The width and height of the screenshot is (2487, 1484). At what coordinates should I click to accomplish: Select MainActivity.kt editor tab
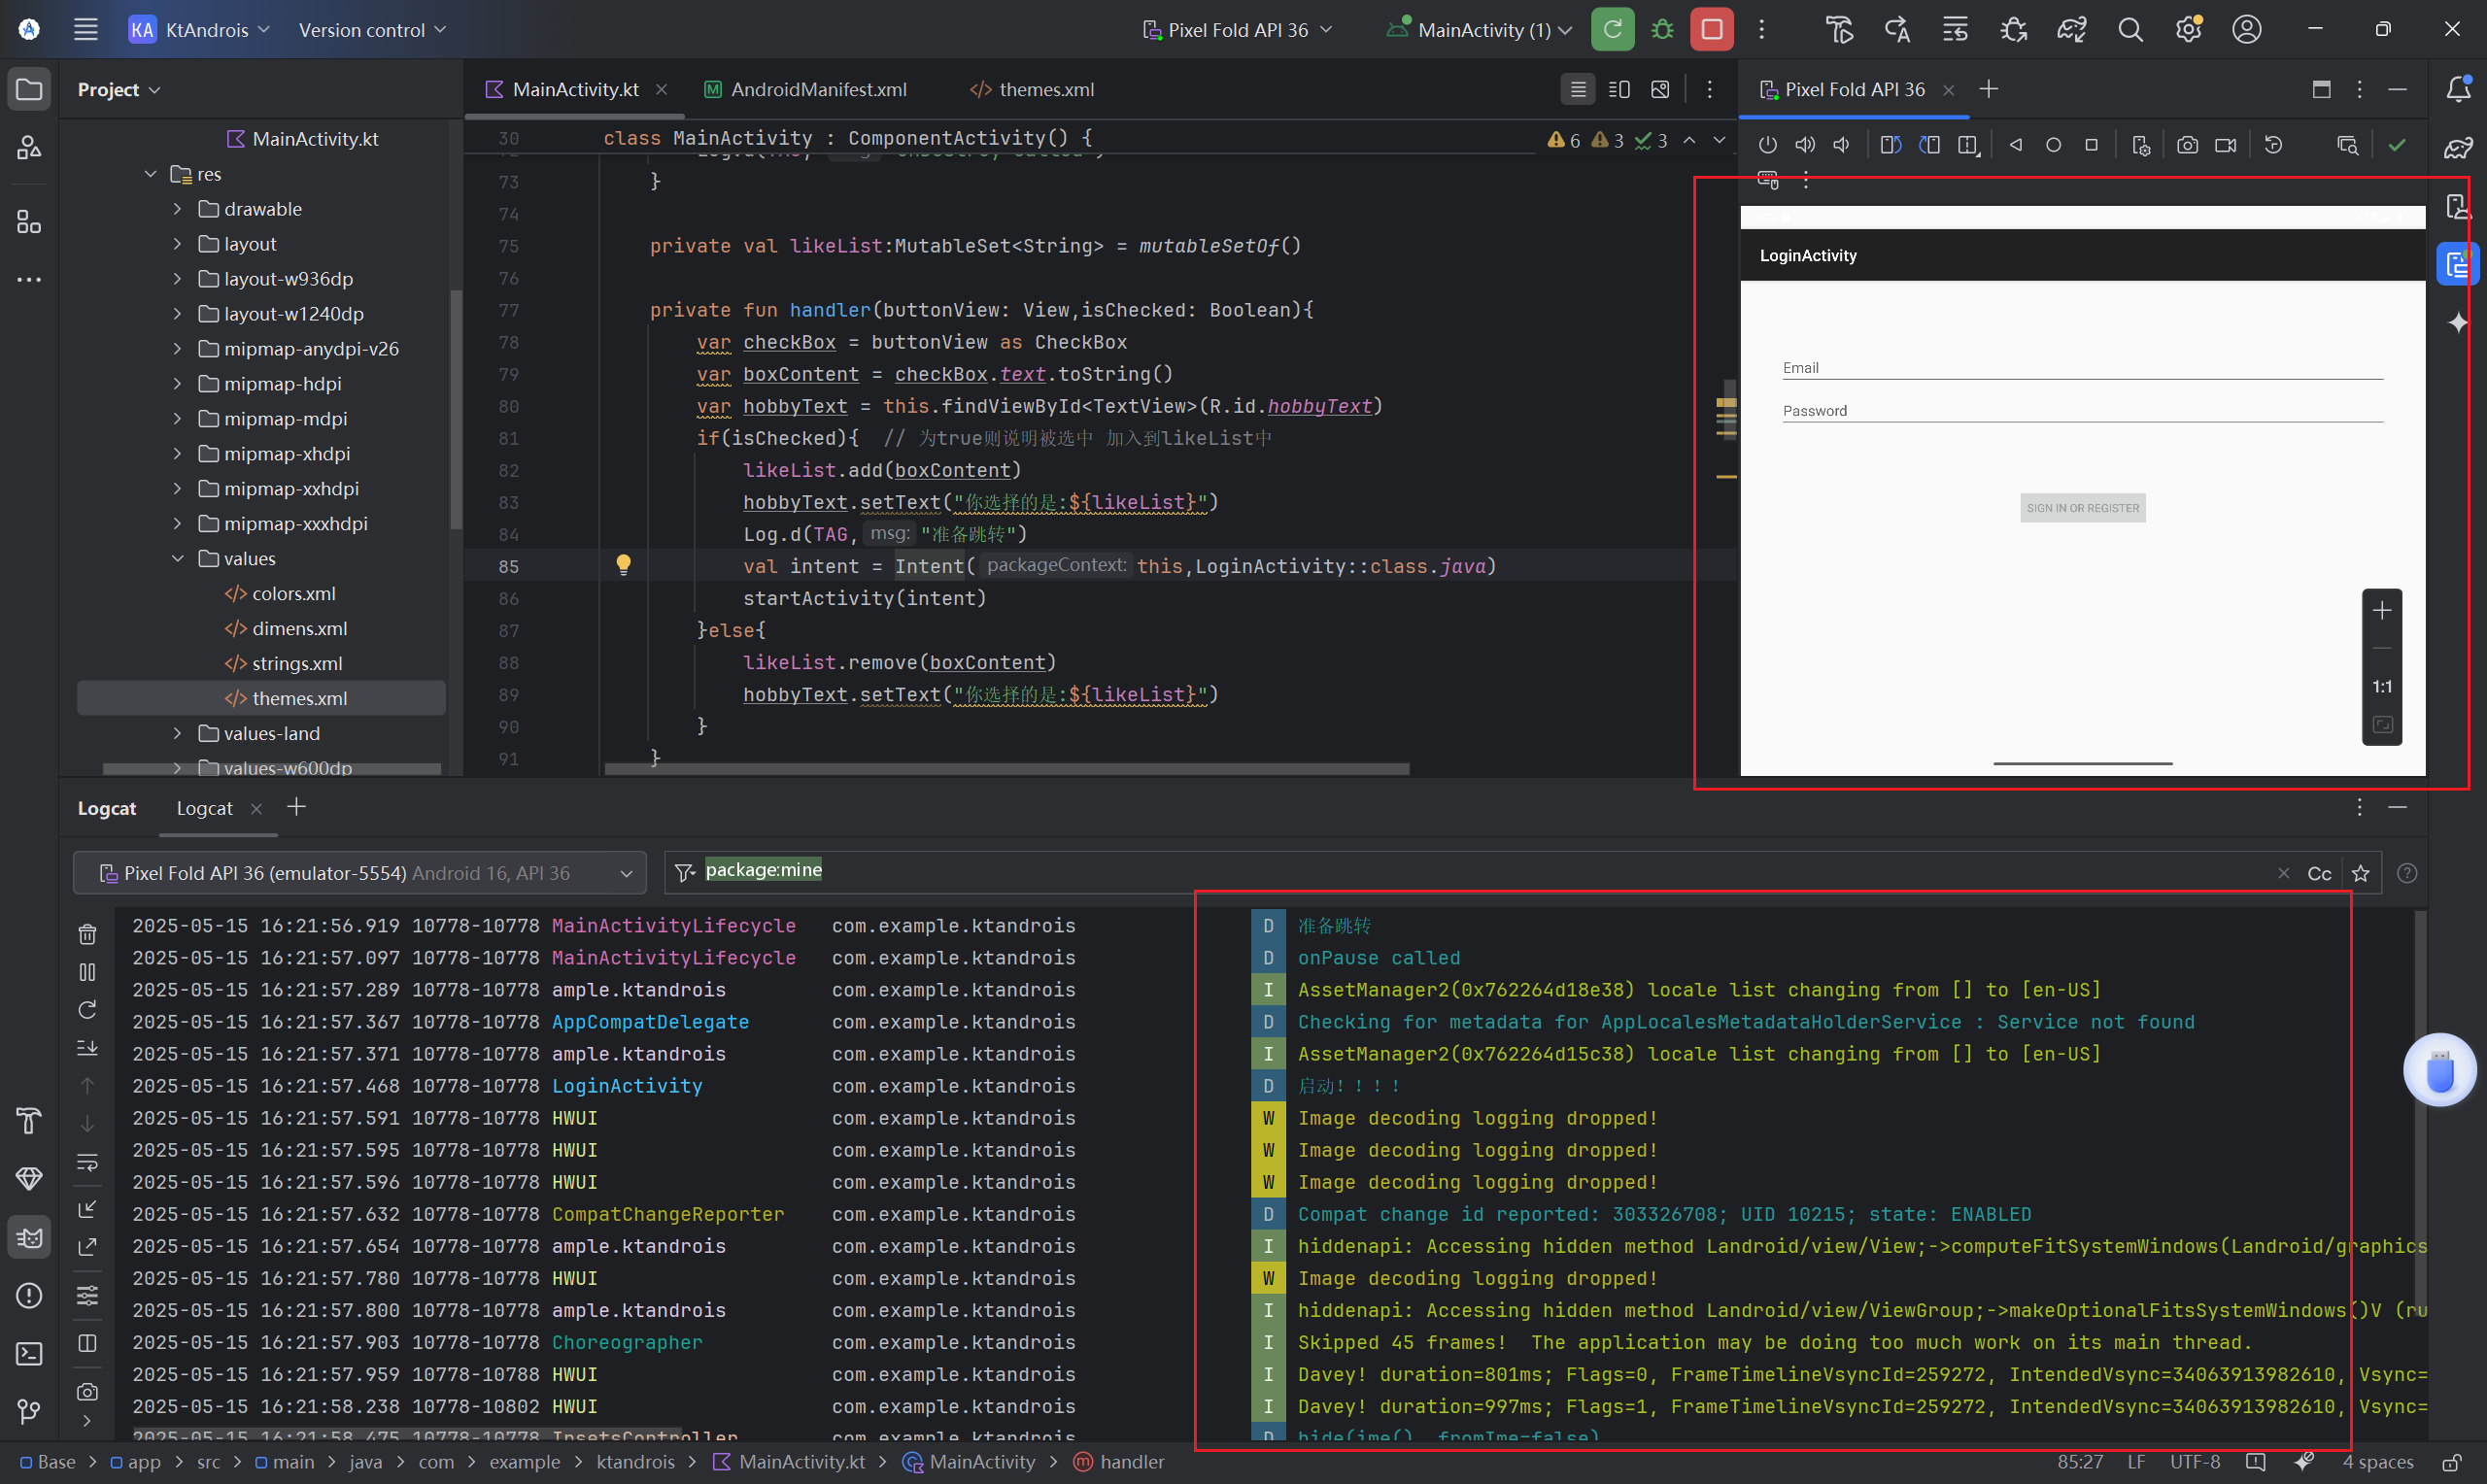[x=563, y=89]
